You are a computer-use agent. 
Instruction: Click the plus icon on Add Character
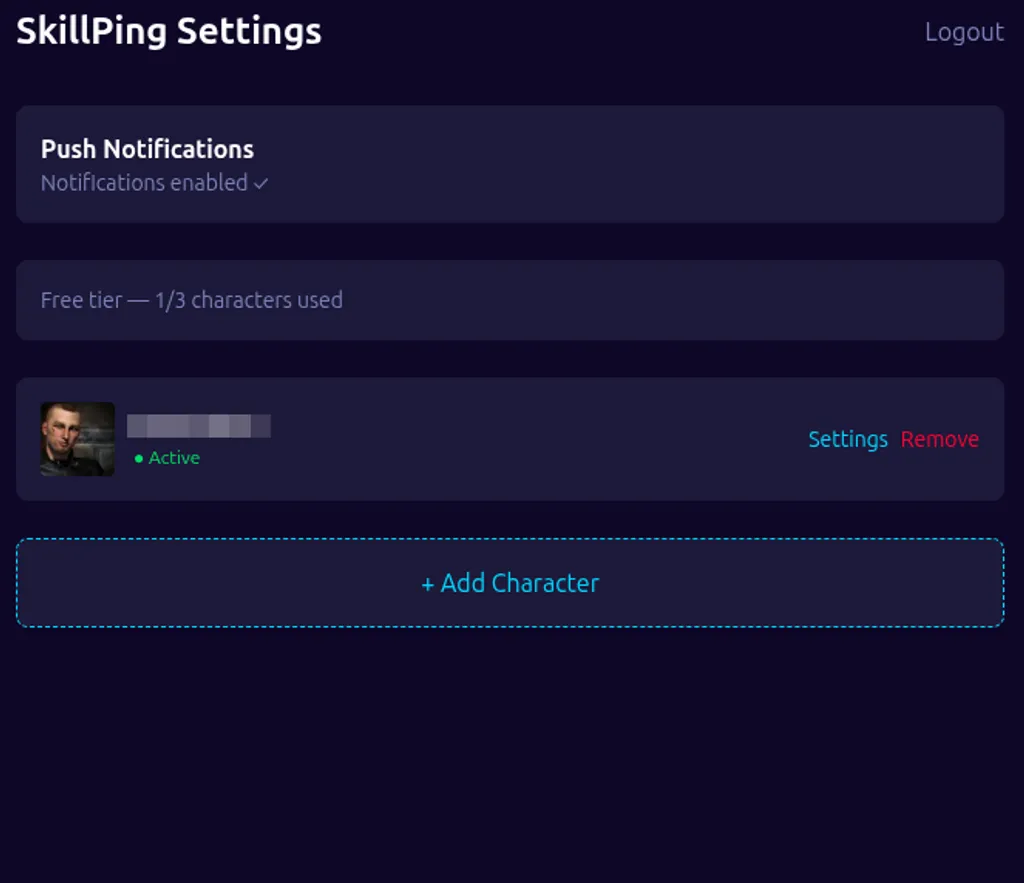tap(428, 582)
